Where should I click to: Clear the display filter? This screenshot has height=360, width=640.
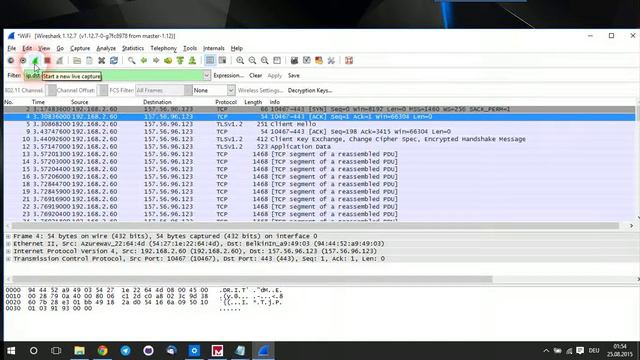click(x=256, y=76)
